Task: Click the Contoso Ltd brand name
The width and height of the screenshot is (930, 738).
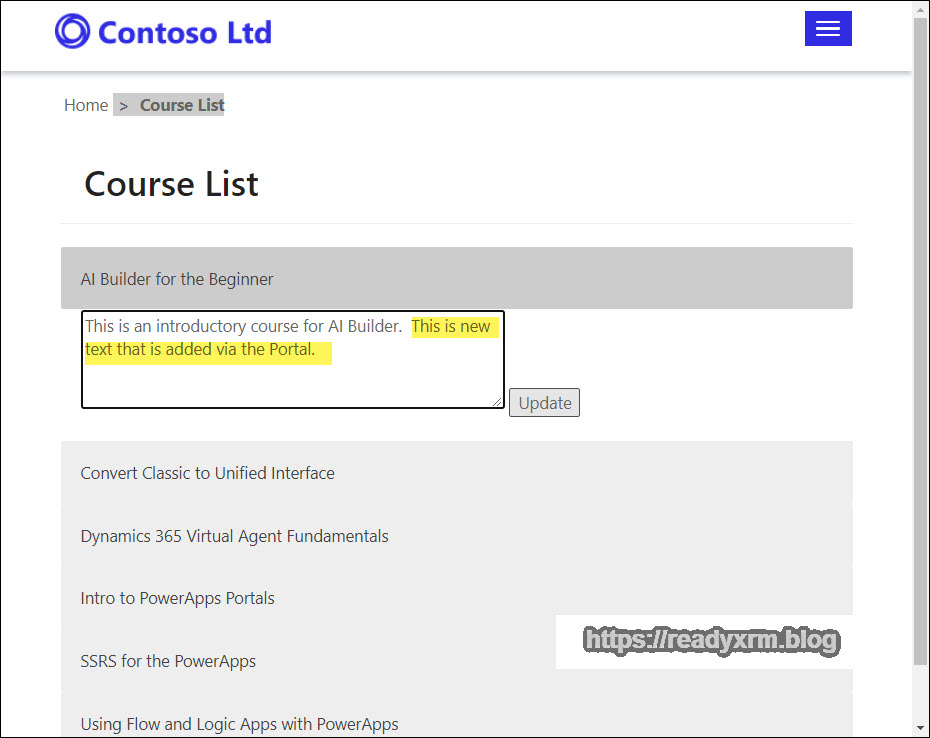Action: (x=185, y=32)
